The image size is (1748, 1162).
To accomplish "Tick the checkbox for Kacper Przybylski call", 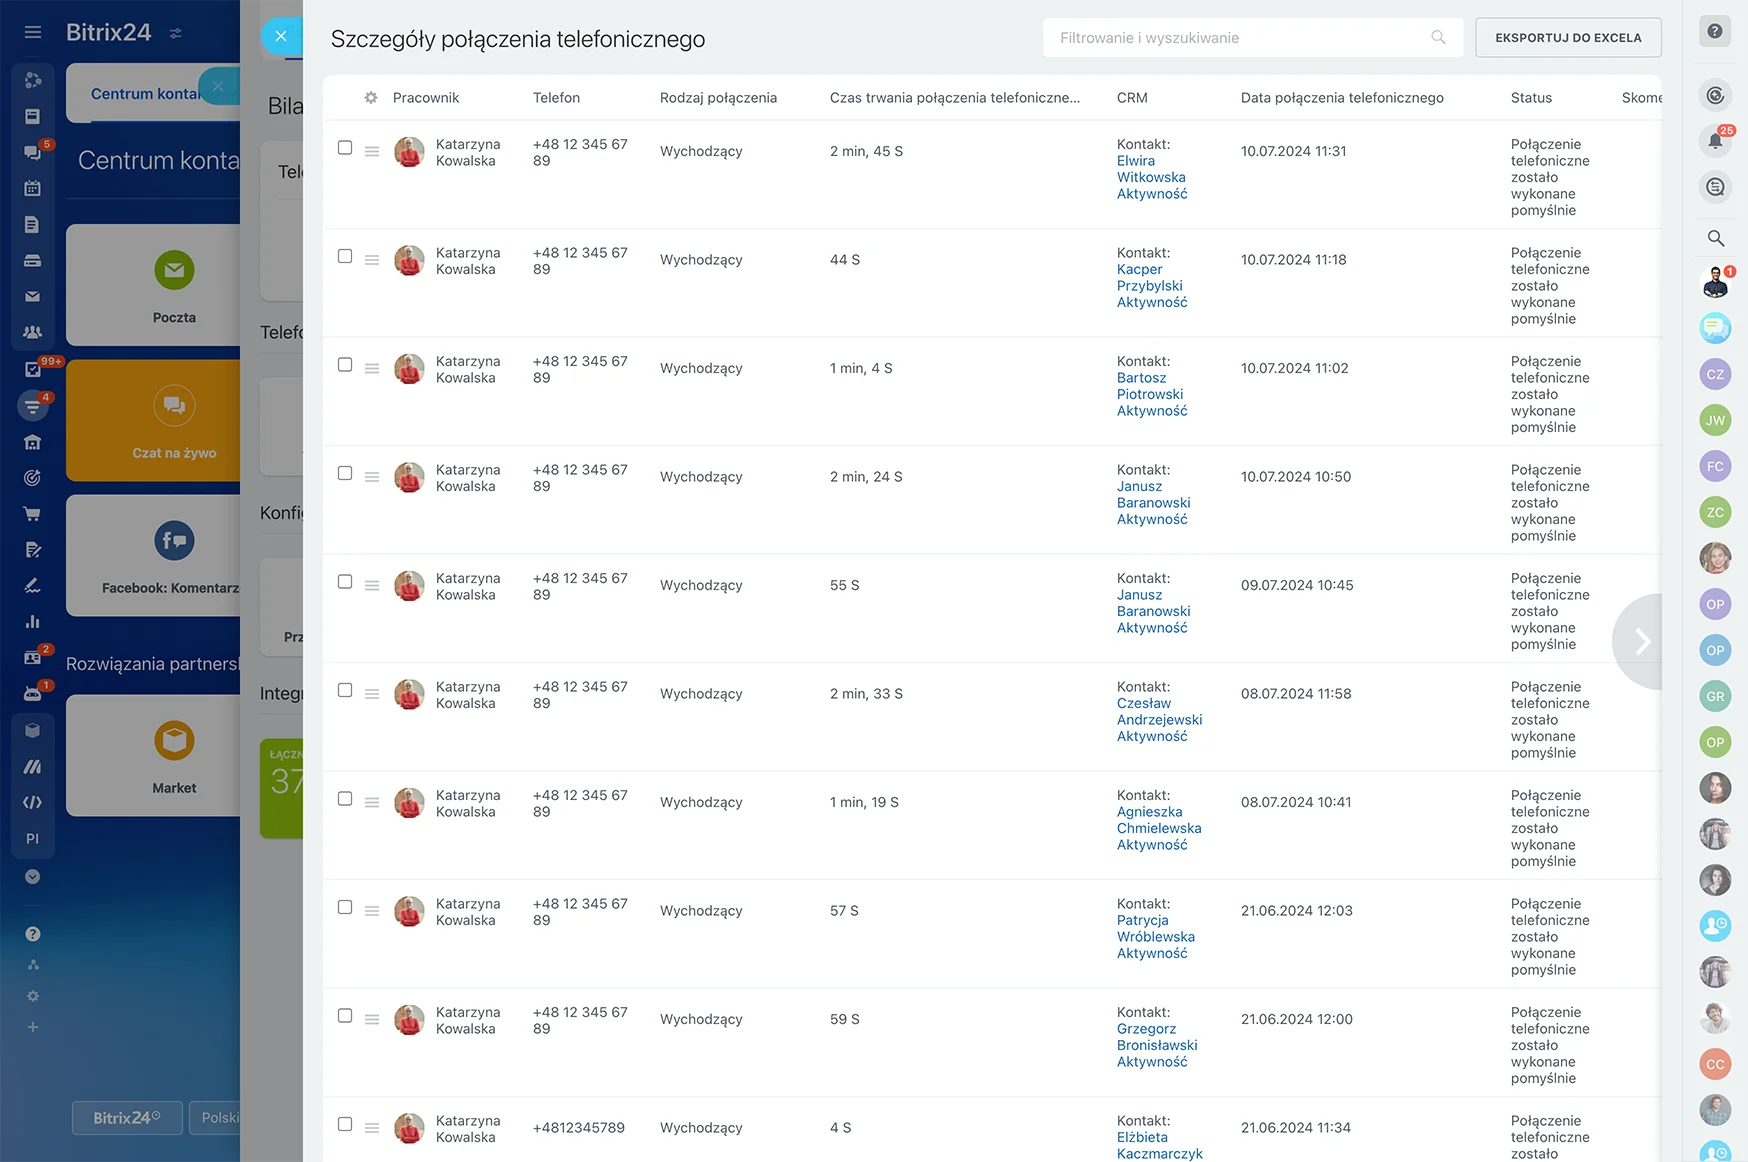I will coord(345,257).
